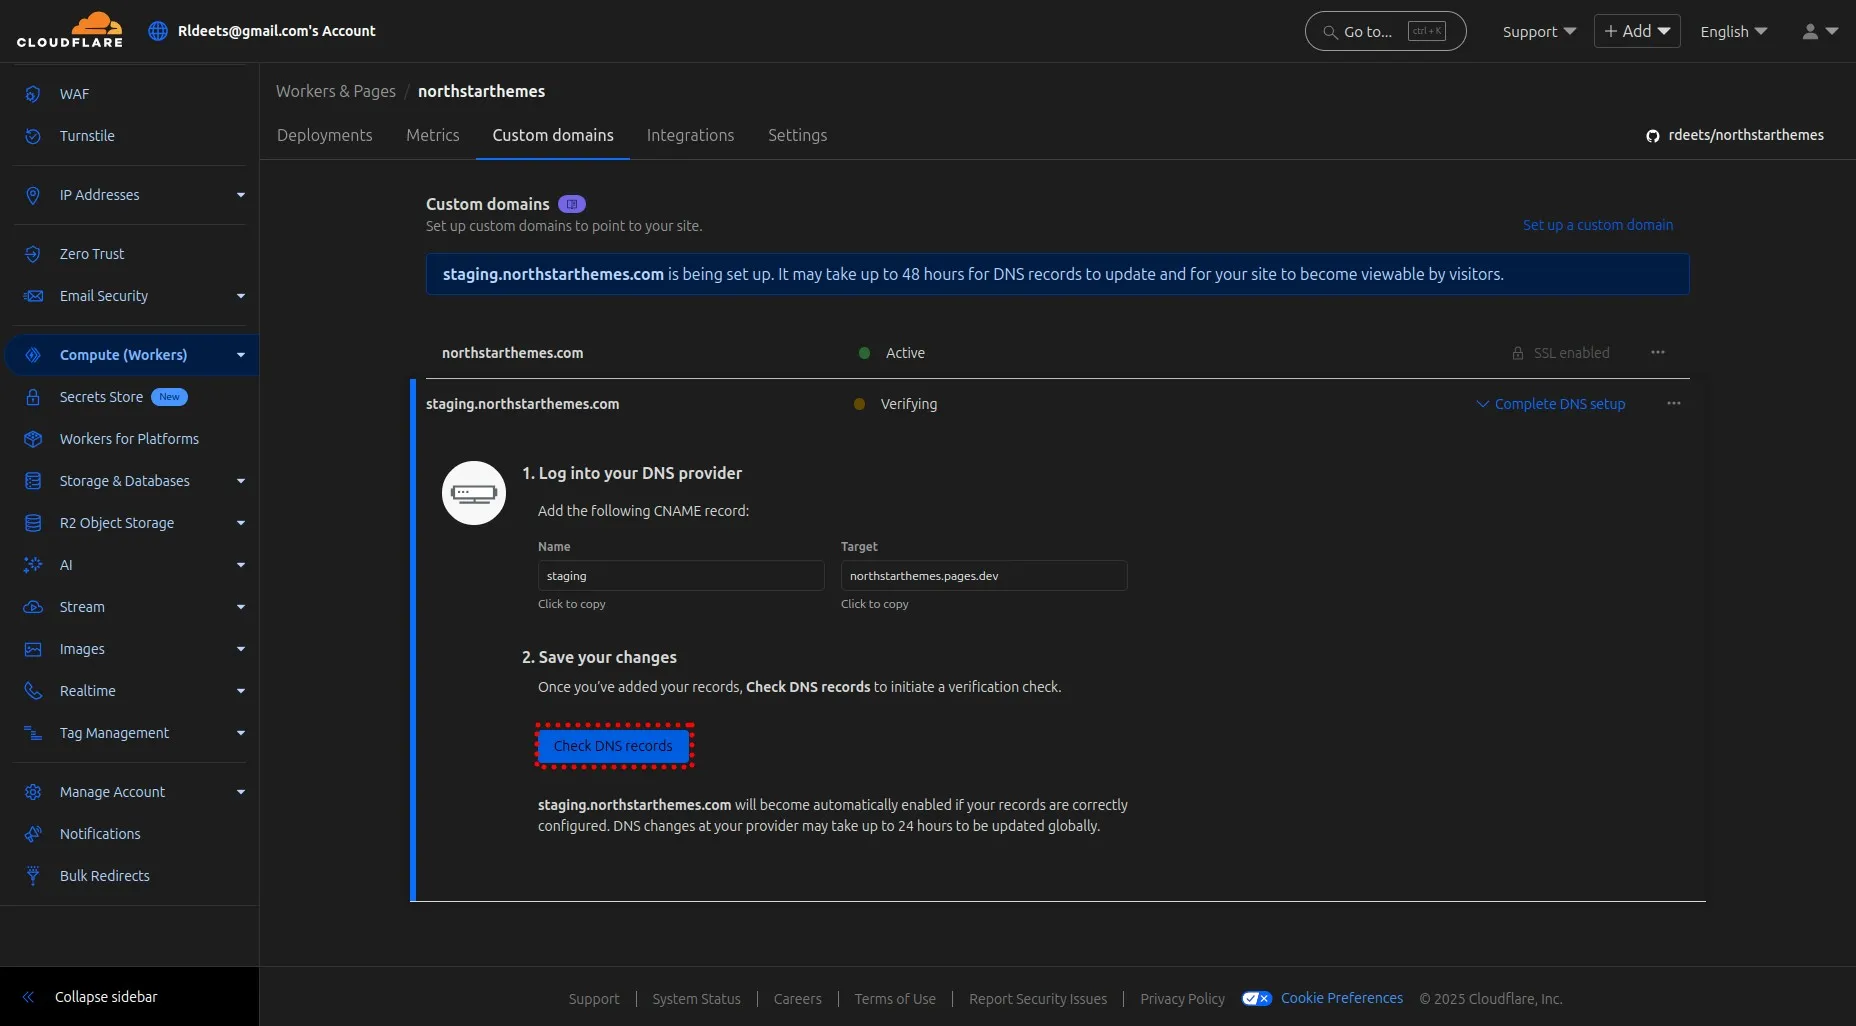This screenshot has width=1856, height=1026.
Task: Open Terms of Use footer link
Action: click(x=895, y=999)
